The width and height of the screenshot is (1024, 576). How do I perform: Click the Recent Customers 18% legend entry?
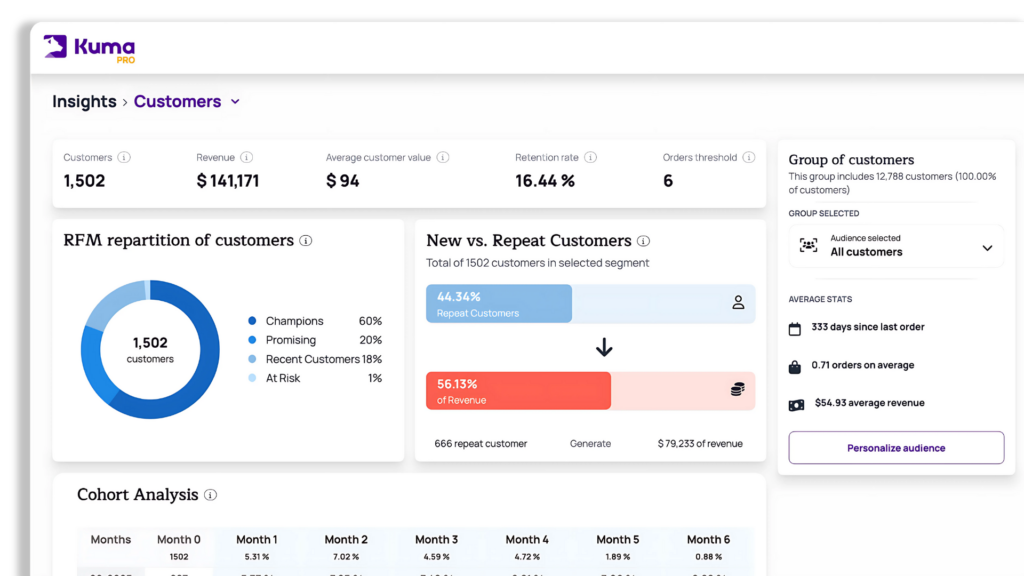(x=315, y=359)
